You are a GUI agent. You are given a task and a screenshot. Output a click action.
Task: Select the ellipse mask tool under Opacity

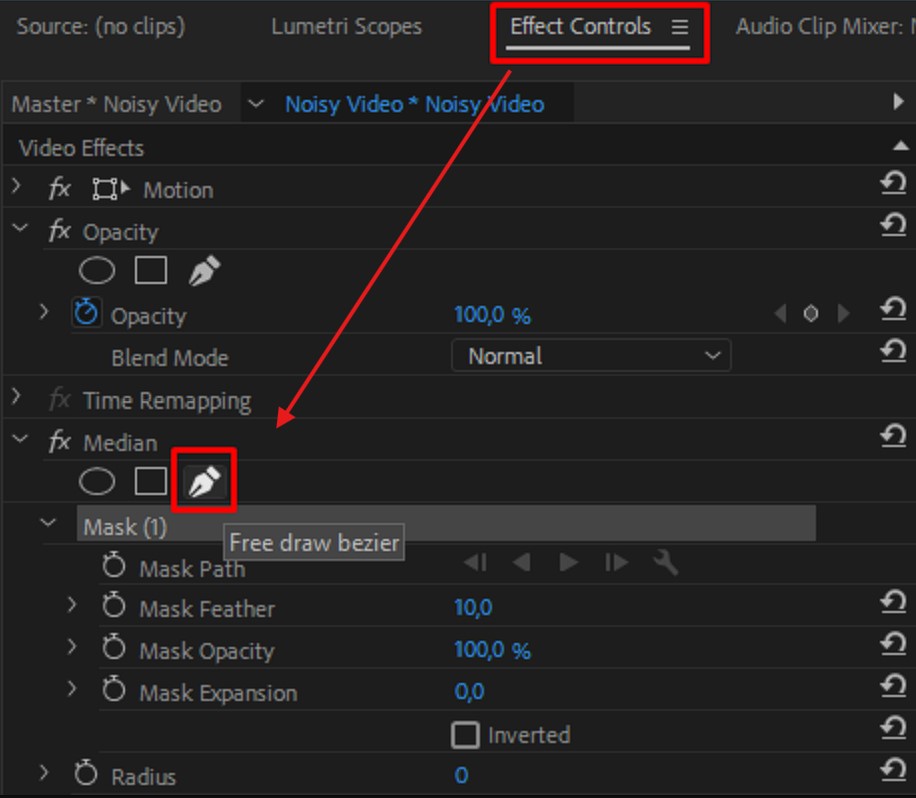click(x=97, y=271)
